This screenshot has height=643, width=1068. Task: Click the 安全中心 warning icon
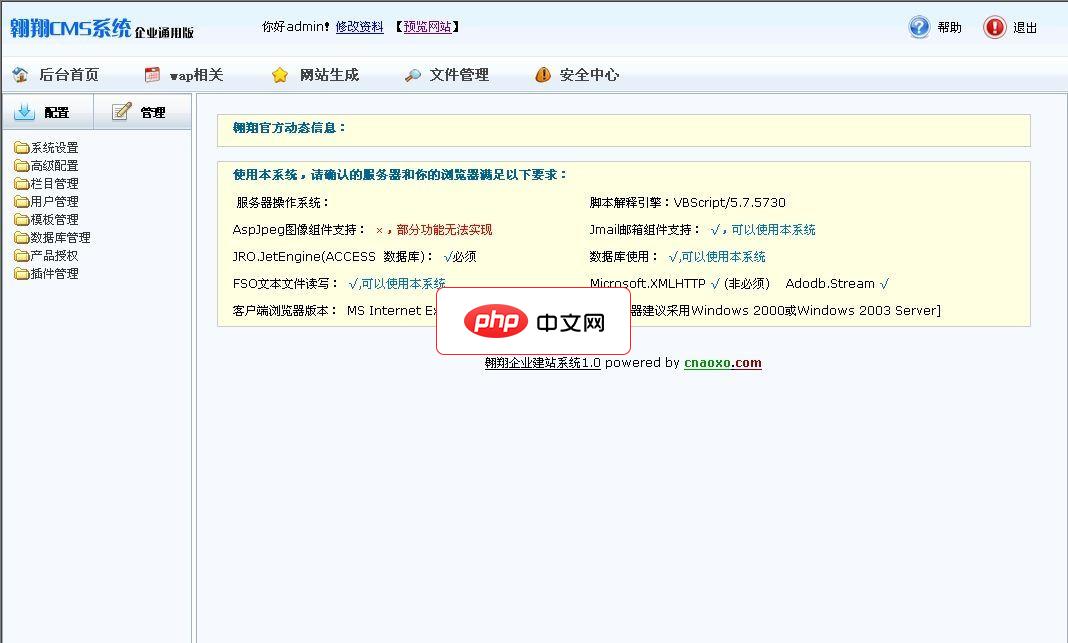pyautogui.click(x=542, y=74)
